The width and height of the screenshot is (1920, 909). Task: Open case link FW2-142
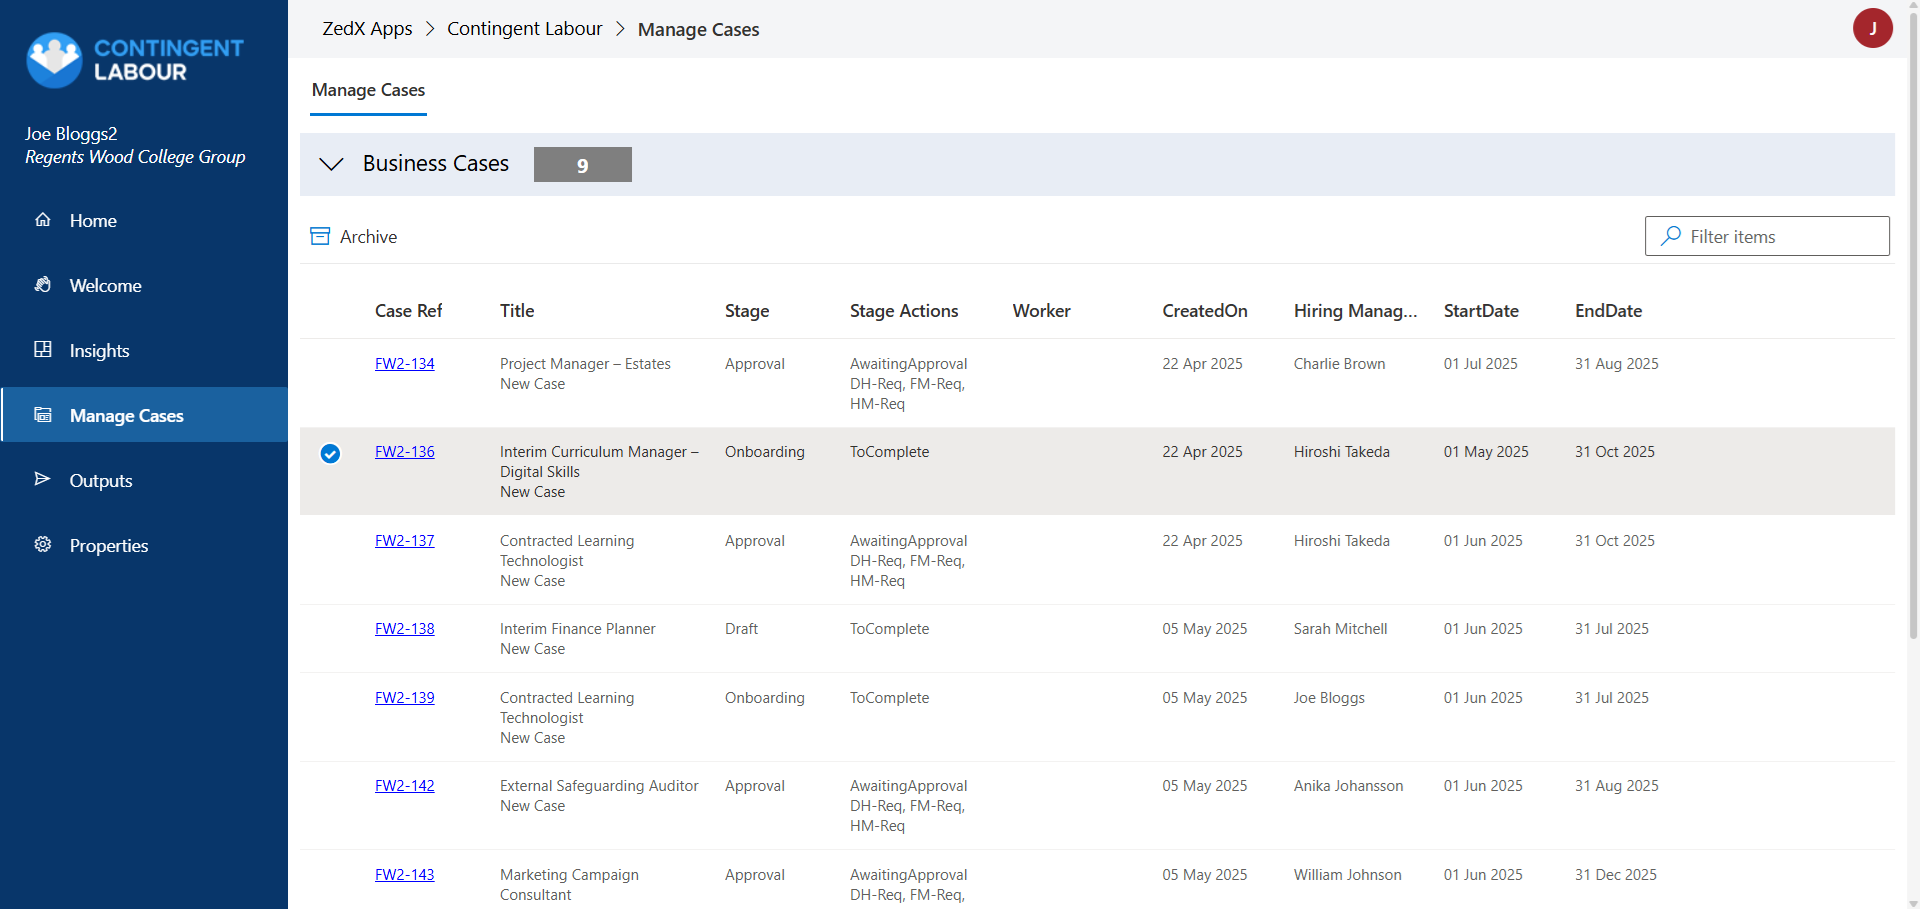pyautogui.click(x=405, y=786)
